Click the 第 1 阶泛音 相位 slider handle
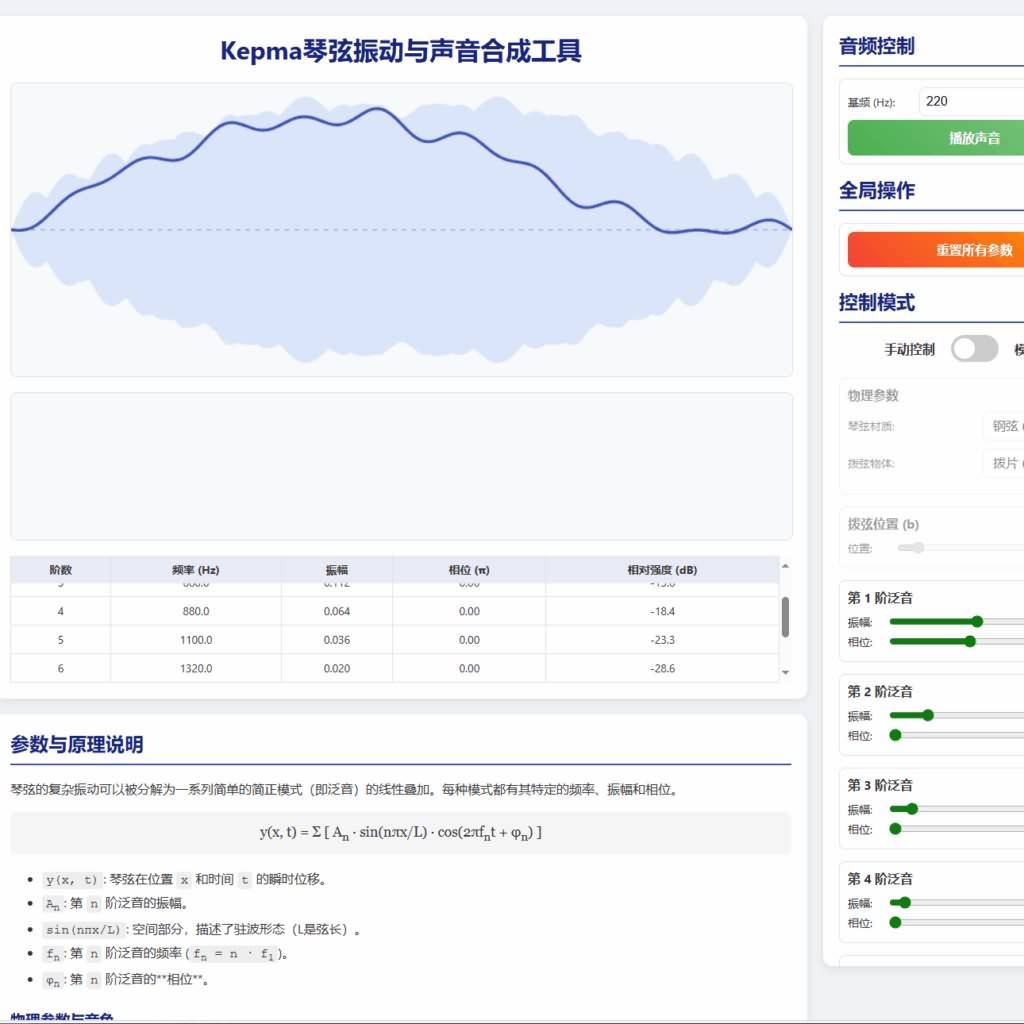The height and width of the screenshot is (1024, 1024). click(x=970, y=641)
